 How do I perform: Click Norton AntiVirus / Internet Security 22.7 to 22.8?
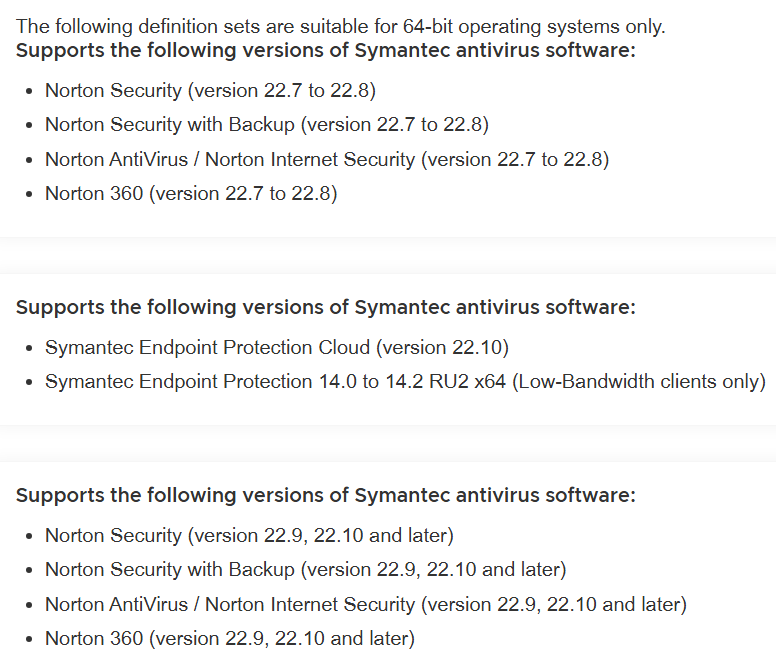(x=326, y=159)
